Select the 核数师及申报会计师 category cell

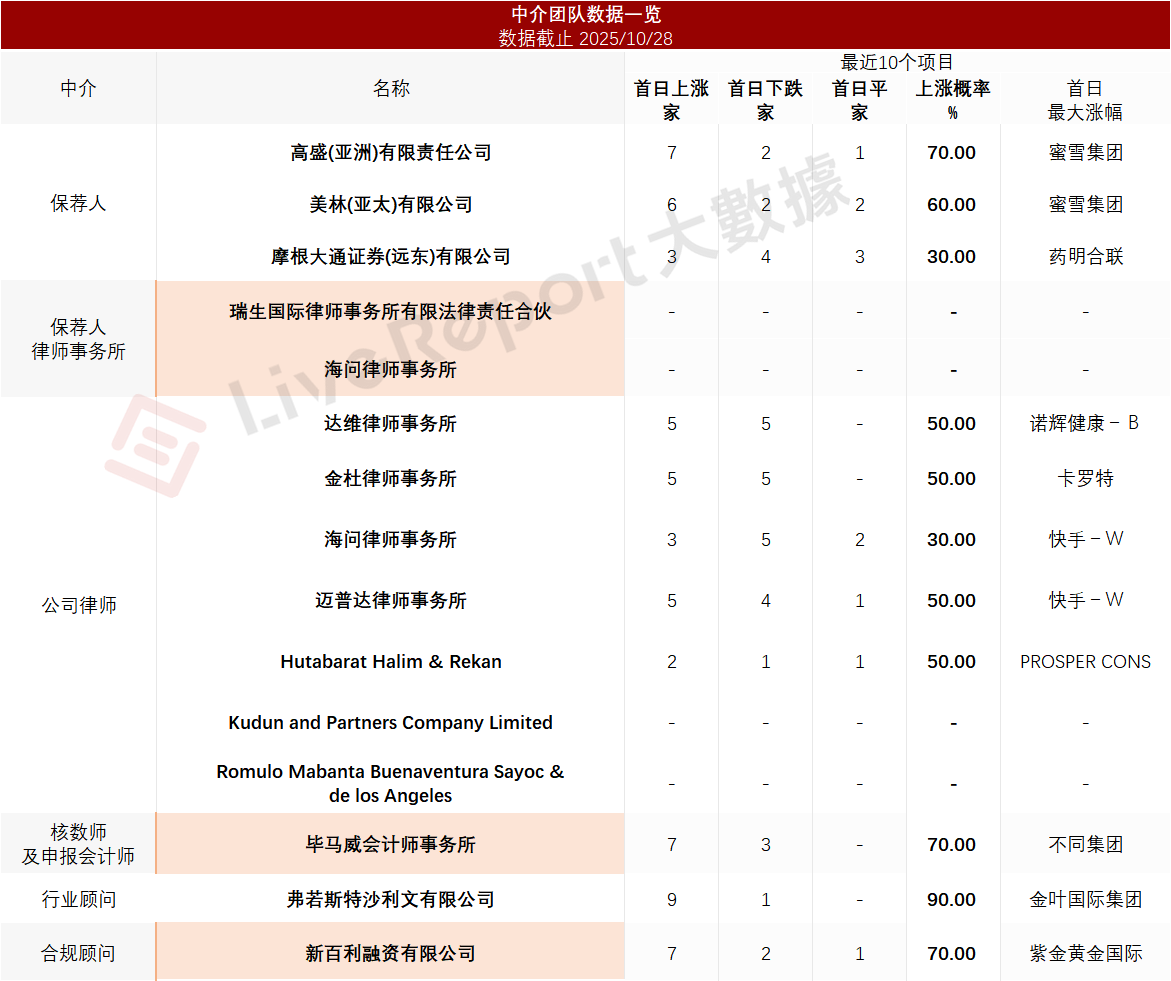(x=78, y=844)
